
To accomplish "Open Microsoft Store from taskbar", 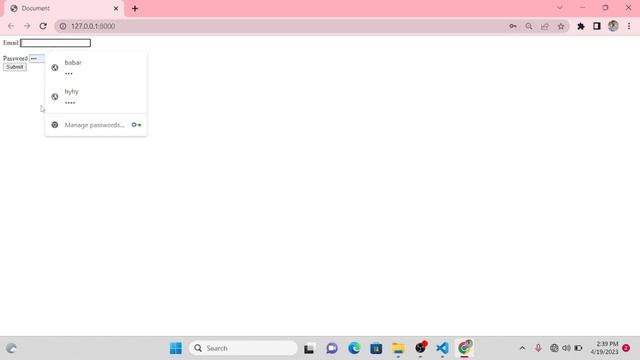I will tap(376, 348).
